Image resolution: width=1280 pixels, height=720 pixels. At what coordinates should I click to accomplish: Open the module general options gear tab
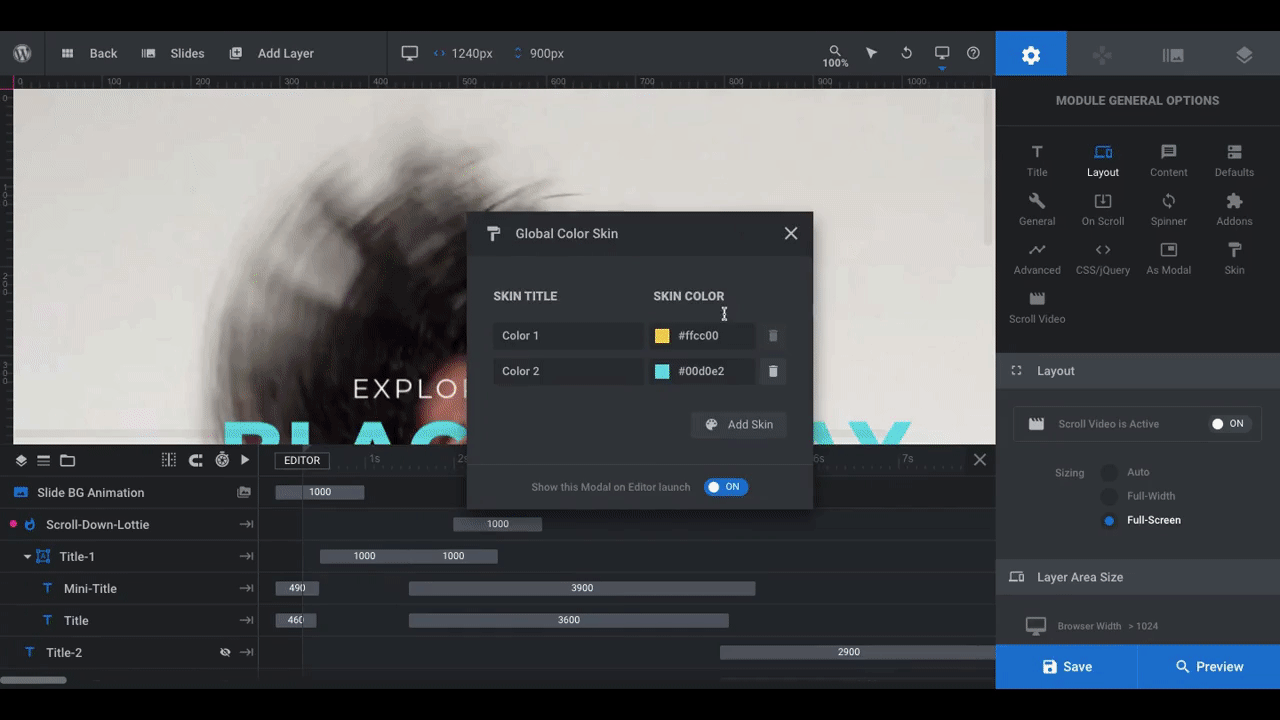pos(1031,54)
